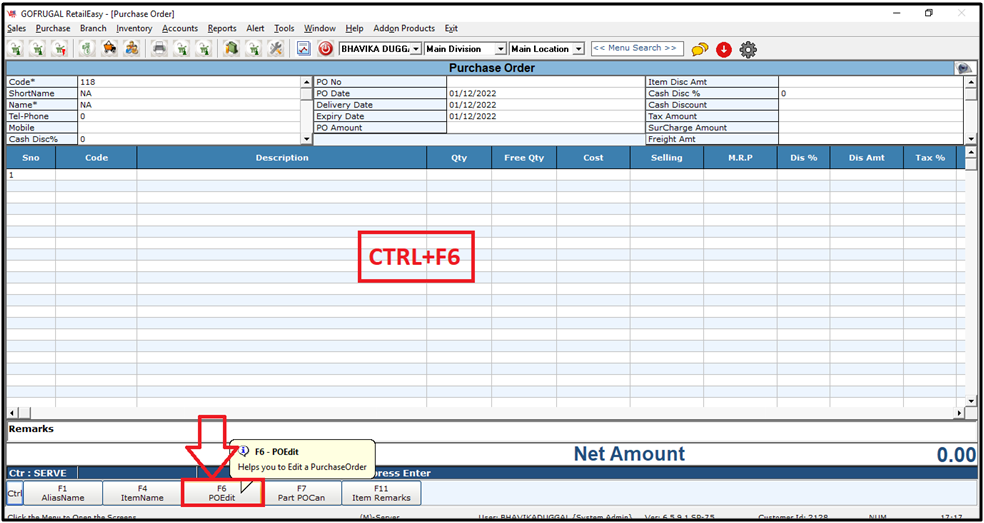
Task: Click the Net Amount value 0.00
Action: pos(956,455)
